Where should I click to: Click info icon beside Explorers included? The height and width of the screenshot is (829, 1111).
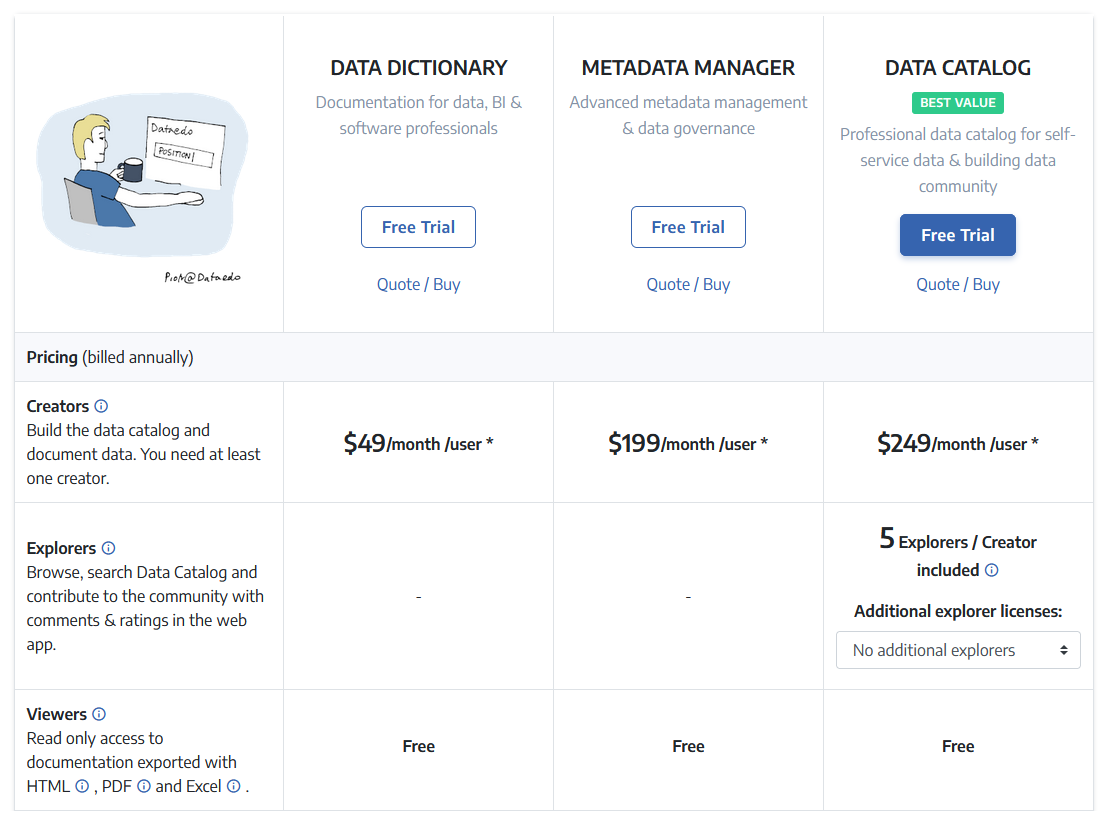tap(991, 570)
